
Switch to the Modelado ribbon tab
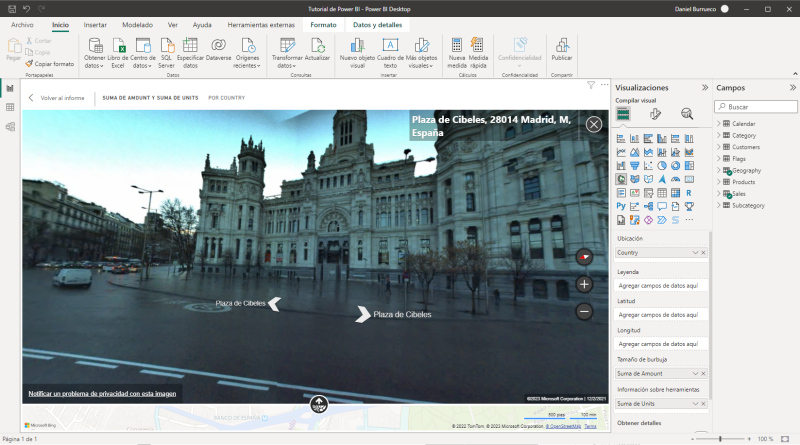[138, 23]
